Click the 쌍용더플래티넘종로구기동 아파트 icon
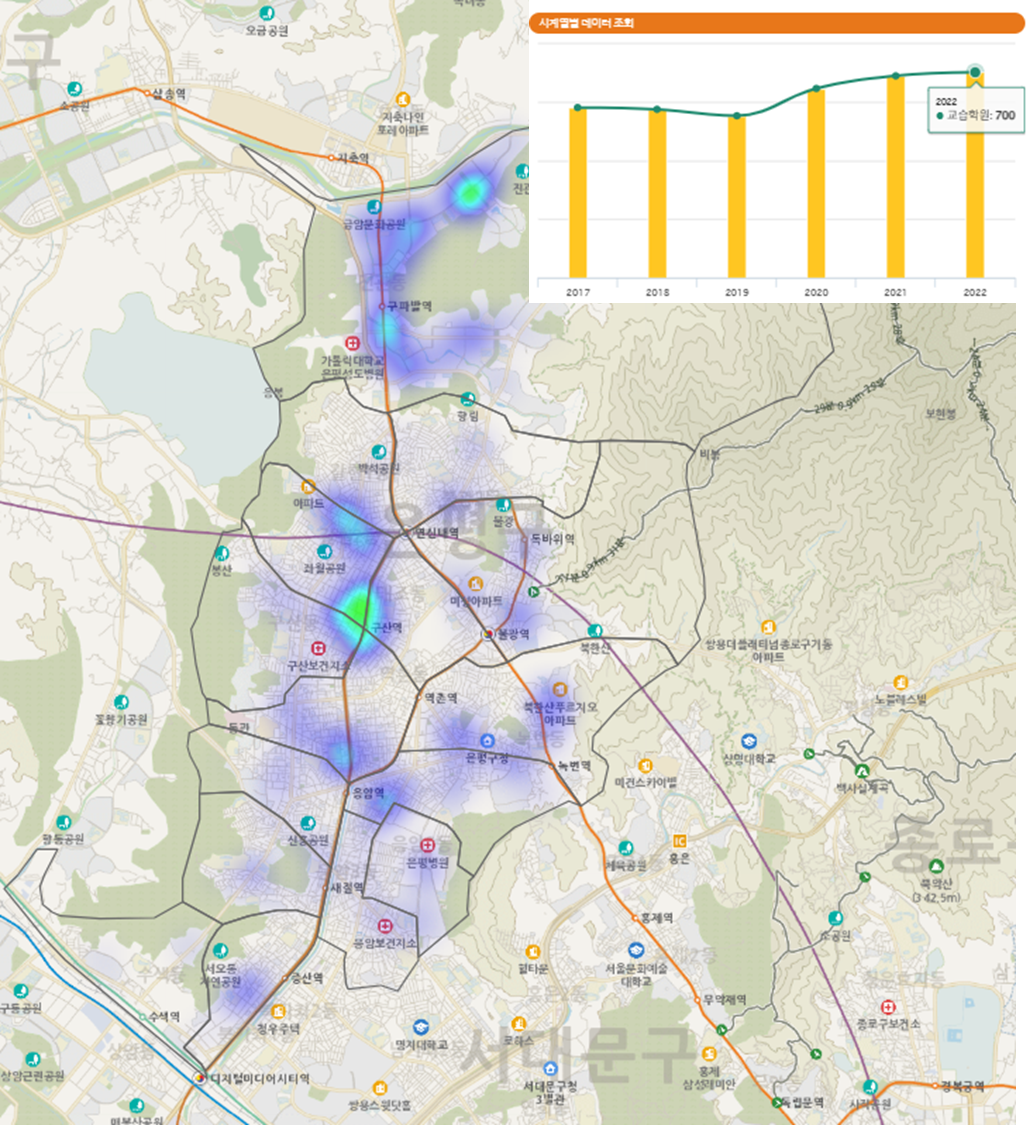The height and width of the screenshot is (1125, 1028). tap(768, 628)
